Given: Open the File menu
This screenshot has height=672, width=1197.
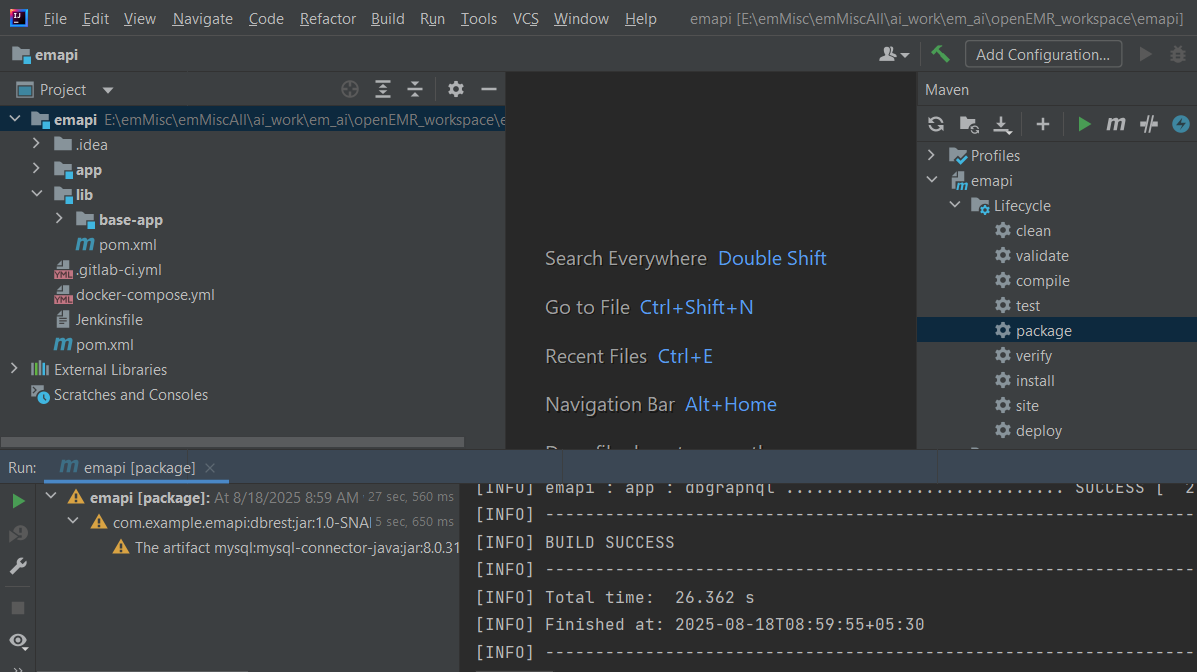Looking at the screenshot, I should point(55,18).
